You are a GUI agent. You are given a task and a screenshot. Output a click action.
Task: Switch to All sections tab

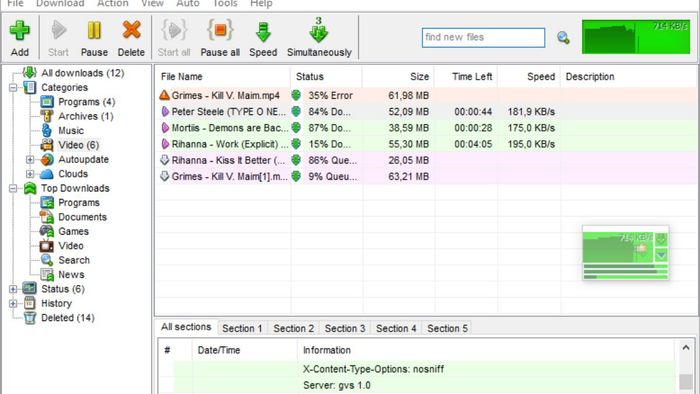186,327
